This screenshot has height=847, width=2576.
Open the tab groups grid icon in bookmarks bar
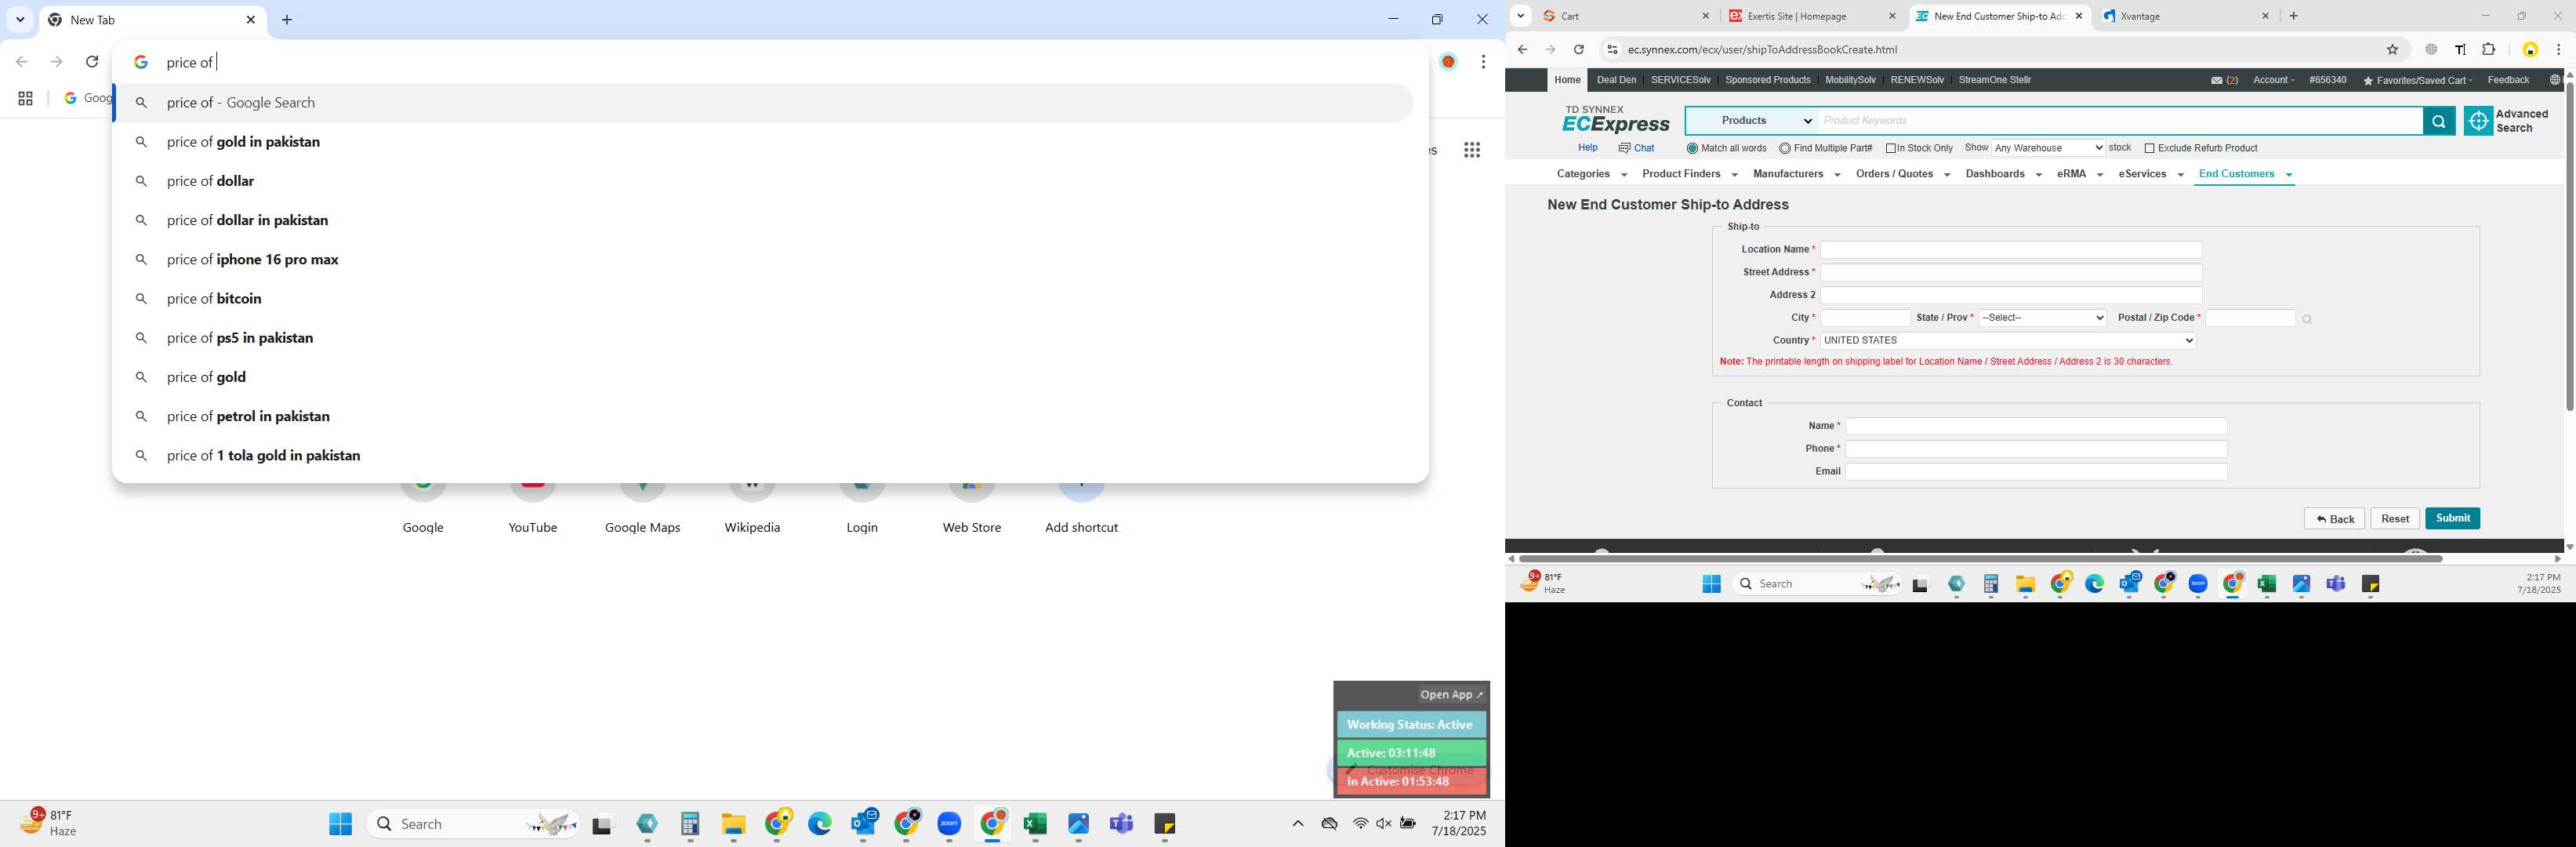point(25,98)
